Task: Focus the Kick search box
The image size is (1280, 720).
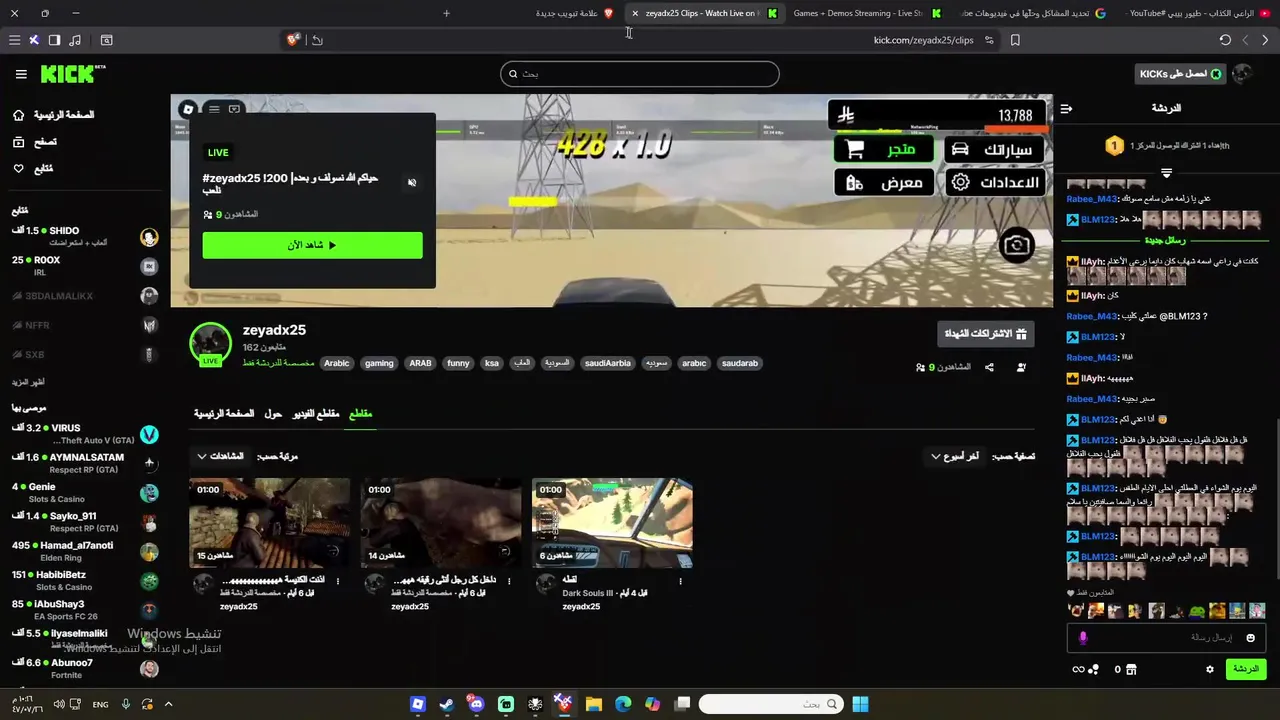Action: (640, 74)
